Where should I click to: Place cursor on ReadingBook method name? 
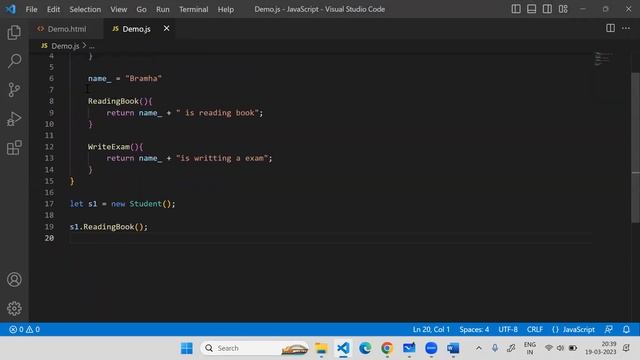[x=113, y=101]
